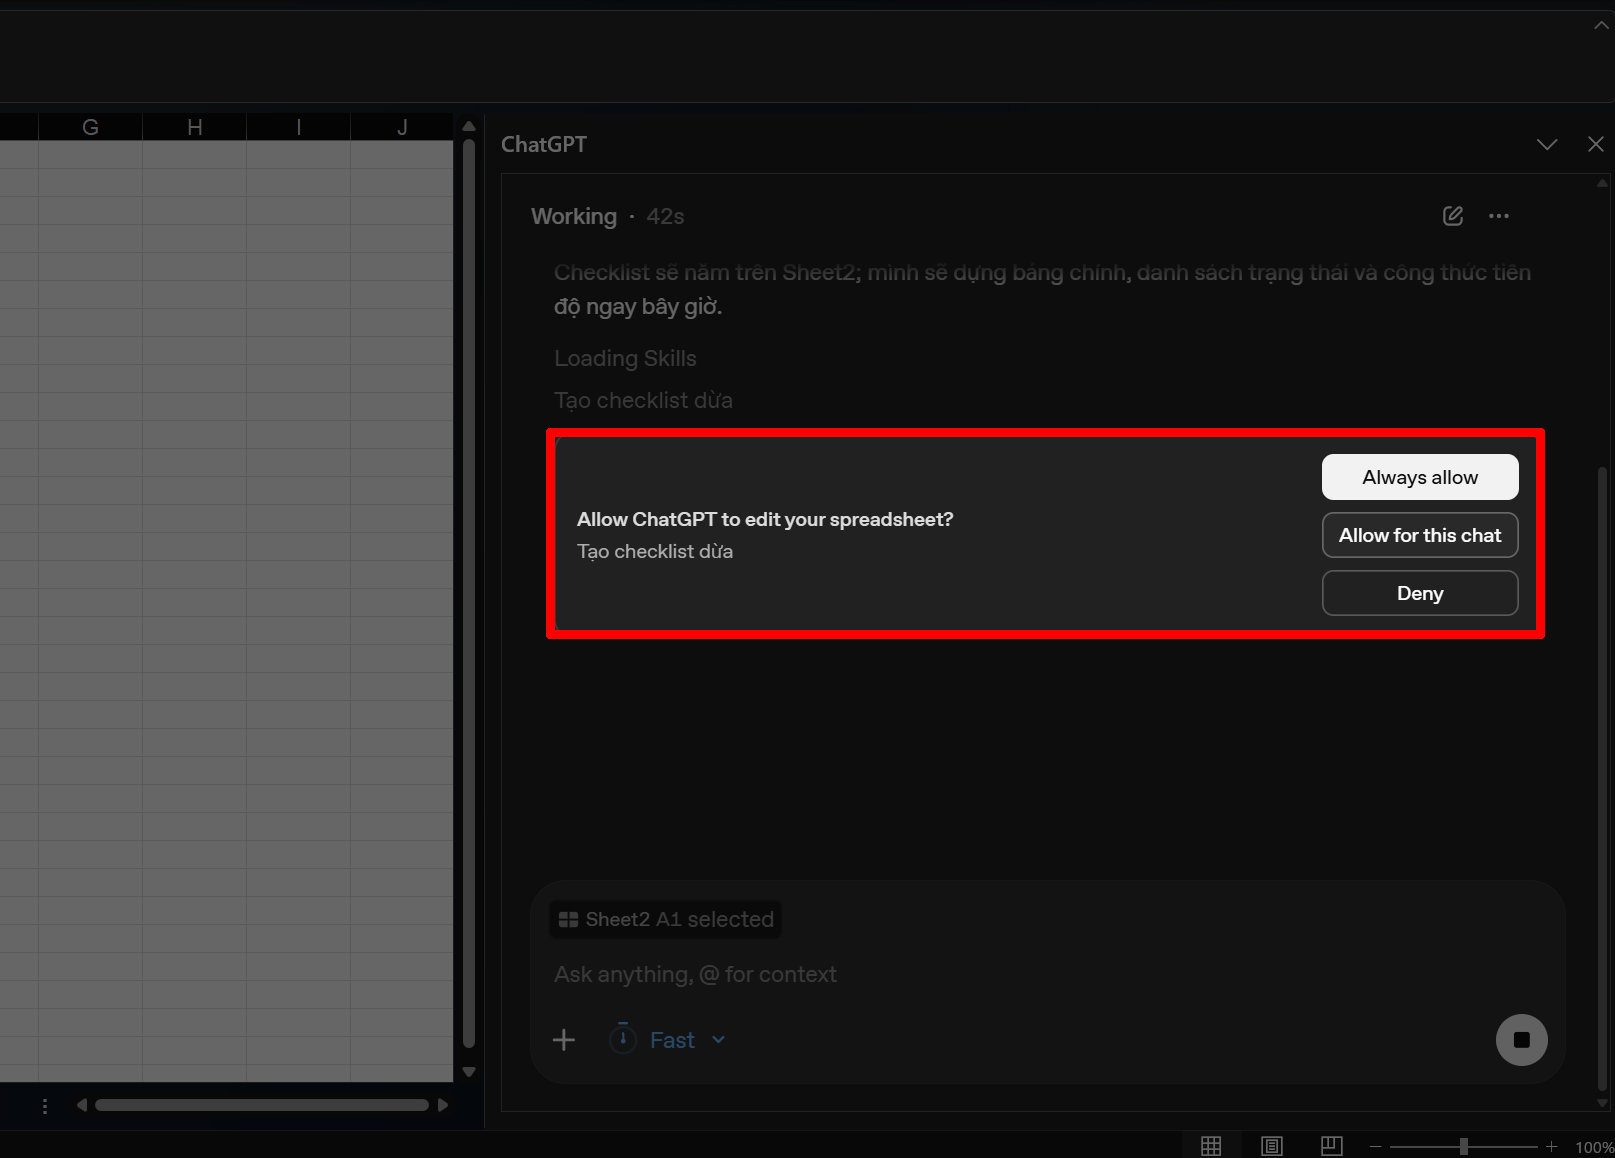This screenshot has width=1615, height=1158.
Task: Switch to Normal view in status bar
Action: (x=1211, y=1146)
